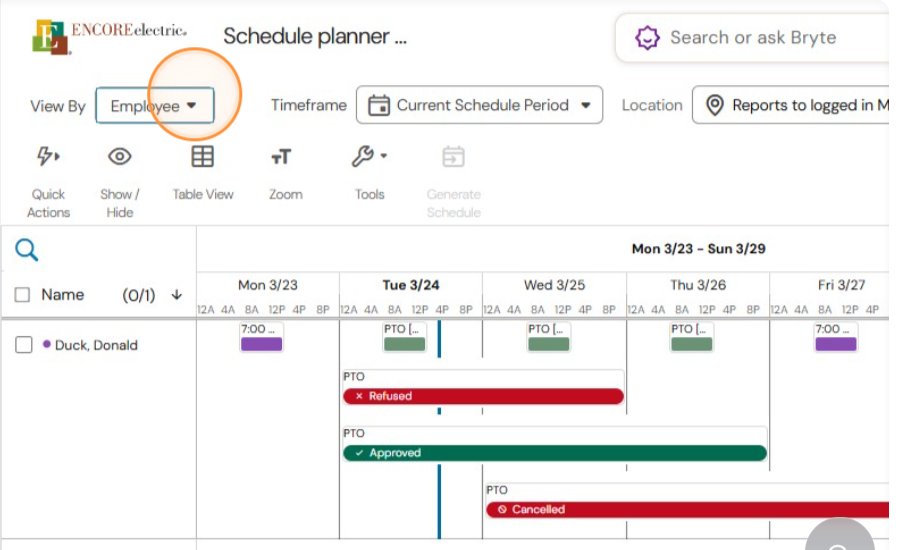Open the Current Schedule Period timeframe dropdown
This screenshot has height=550, width=906.
(x=480, y=105)
